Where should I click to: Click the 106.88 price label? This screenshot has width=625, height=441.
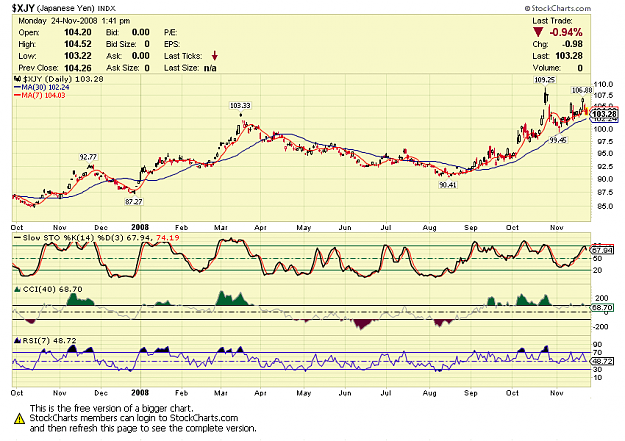[x=581, y=91]
